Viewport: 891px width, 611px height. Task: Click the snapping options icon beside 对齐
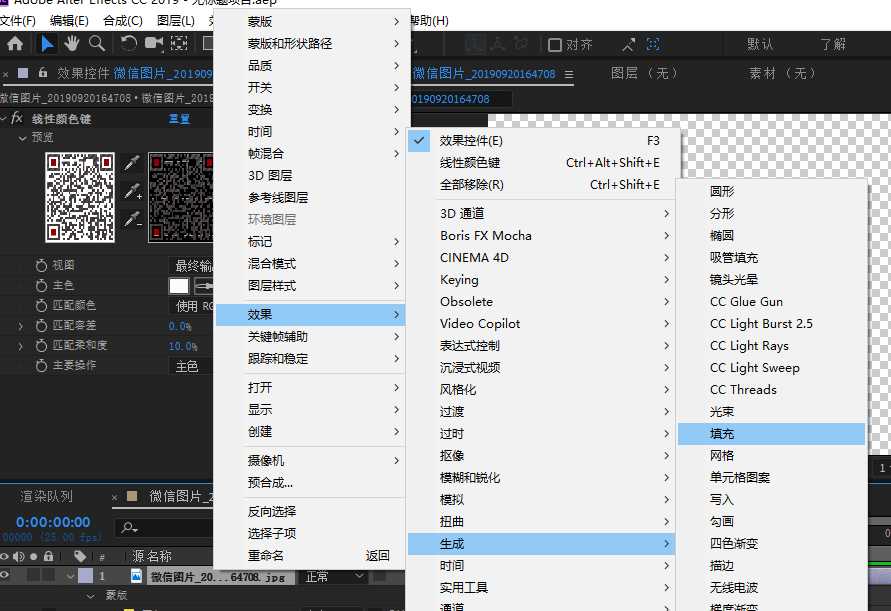click(628, 44)
